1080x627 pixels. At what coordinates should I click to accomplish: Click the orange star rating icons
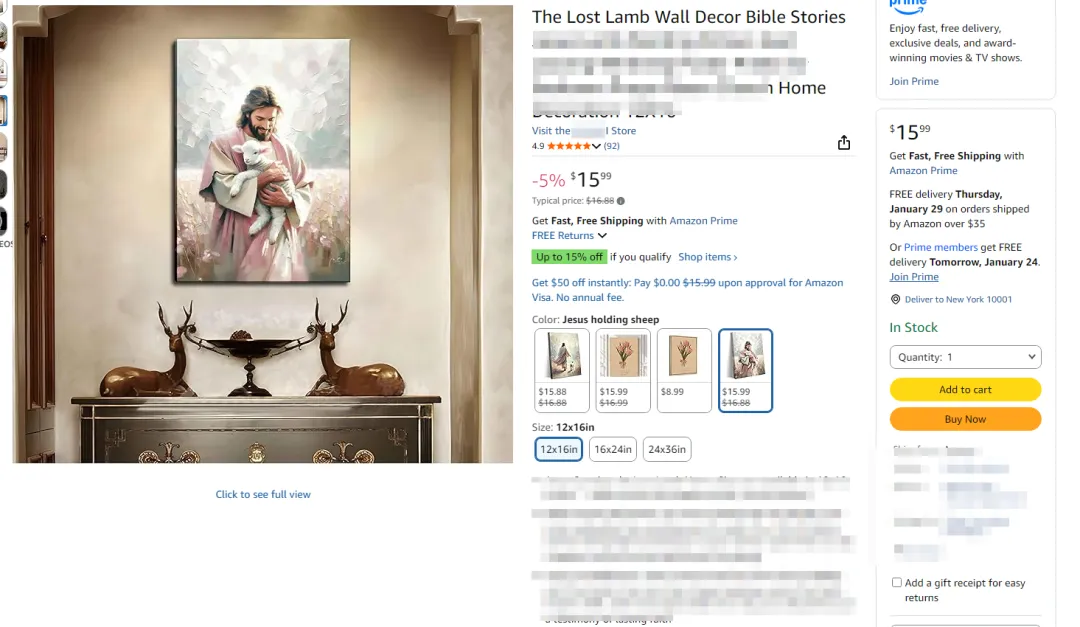tap(569, 146)
